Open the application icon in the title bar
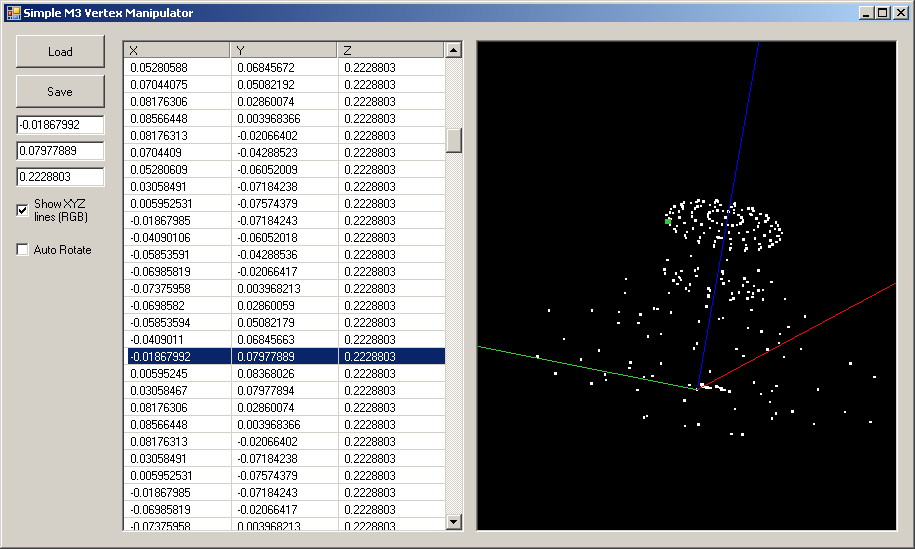This screenshot has height=549, width=915. pyautogui.click(x=13, y=13)
